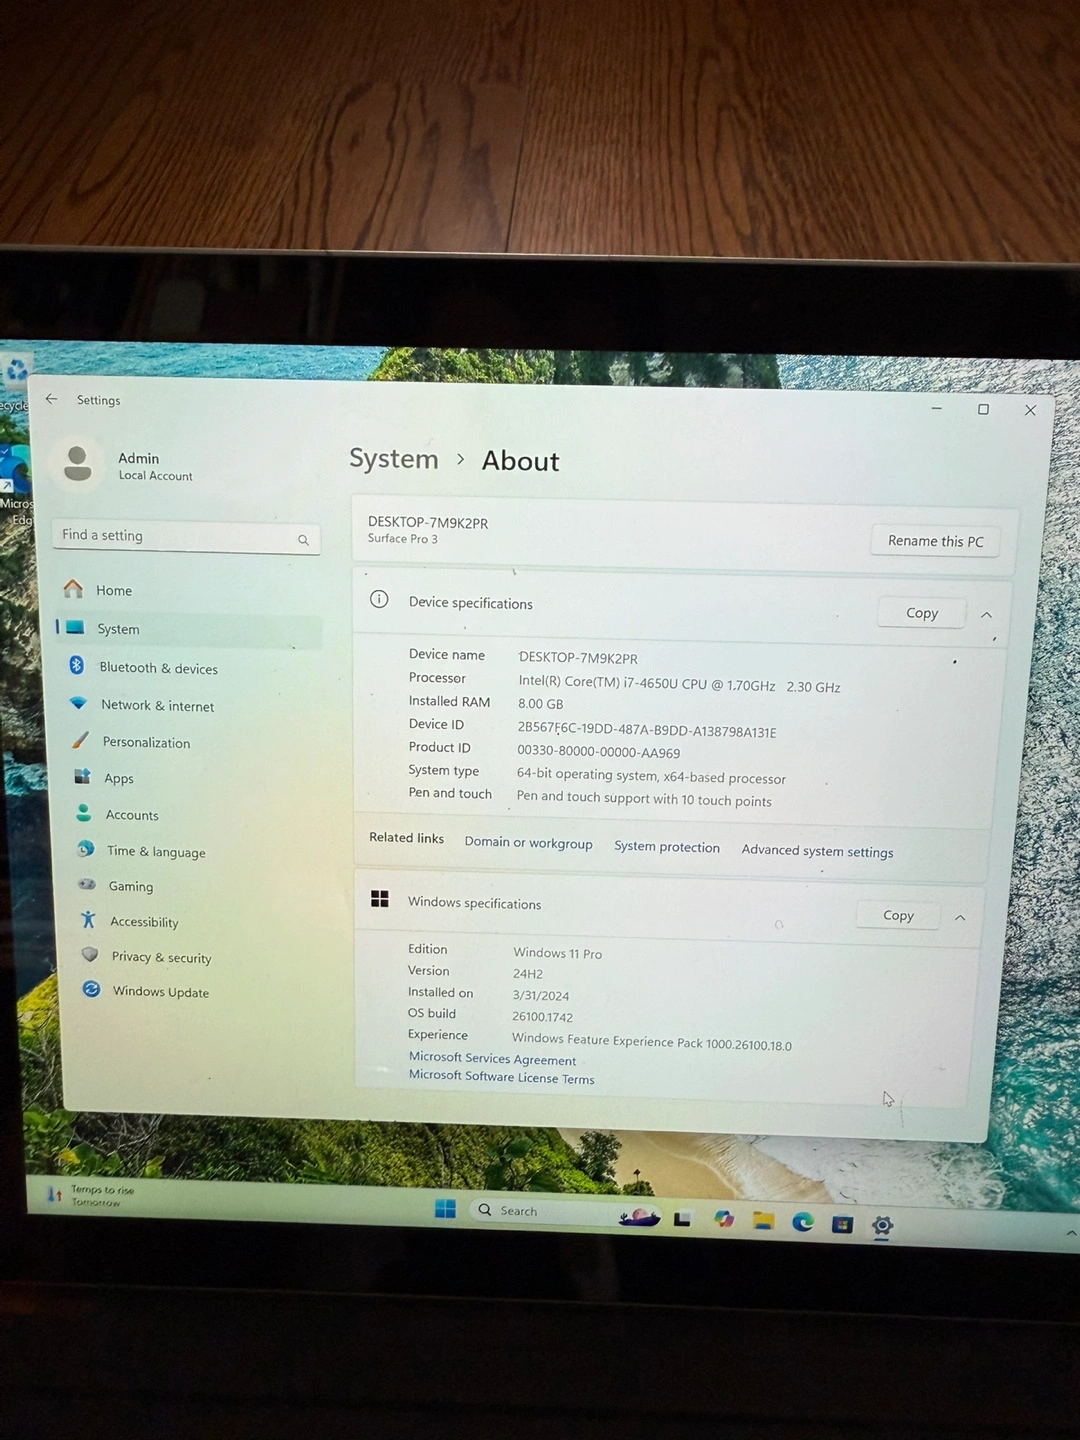
Task: Show hidden system tray icons
Action: (1071, 1234)
